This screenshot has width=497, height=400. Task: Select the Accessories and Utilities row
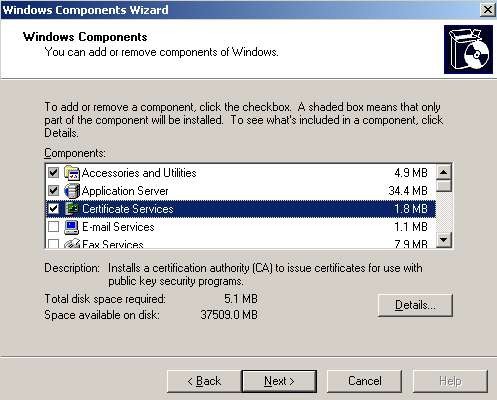pos(240,173)
